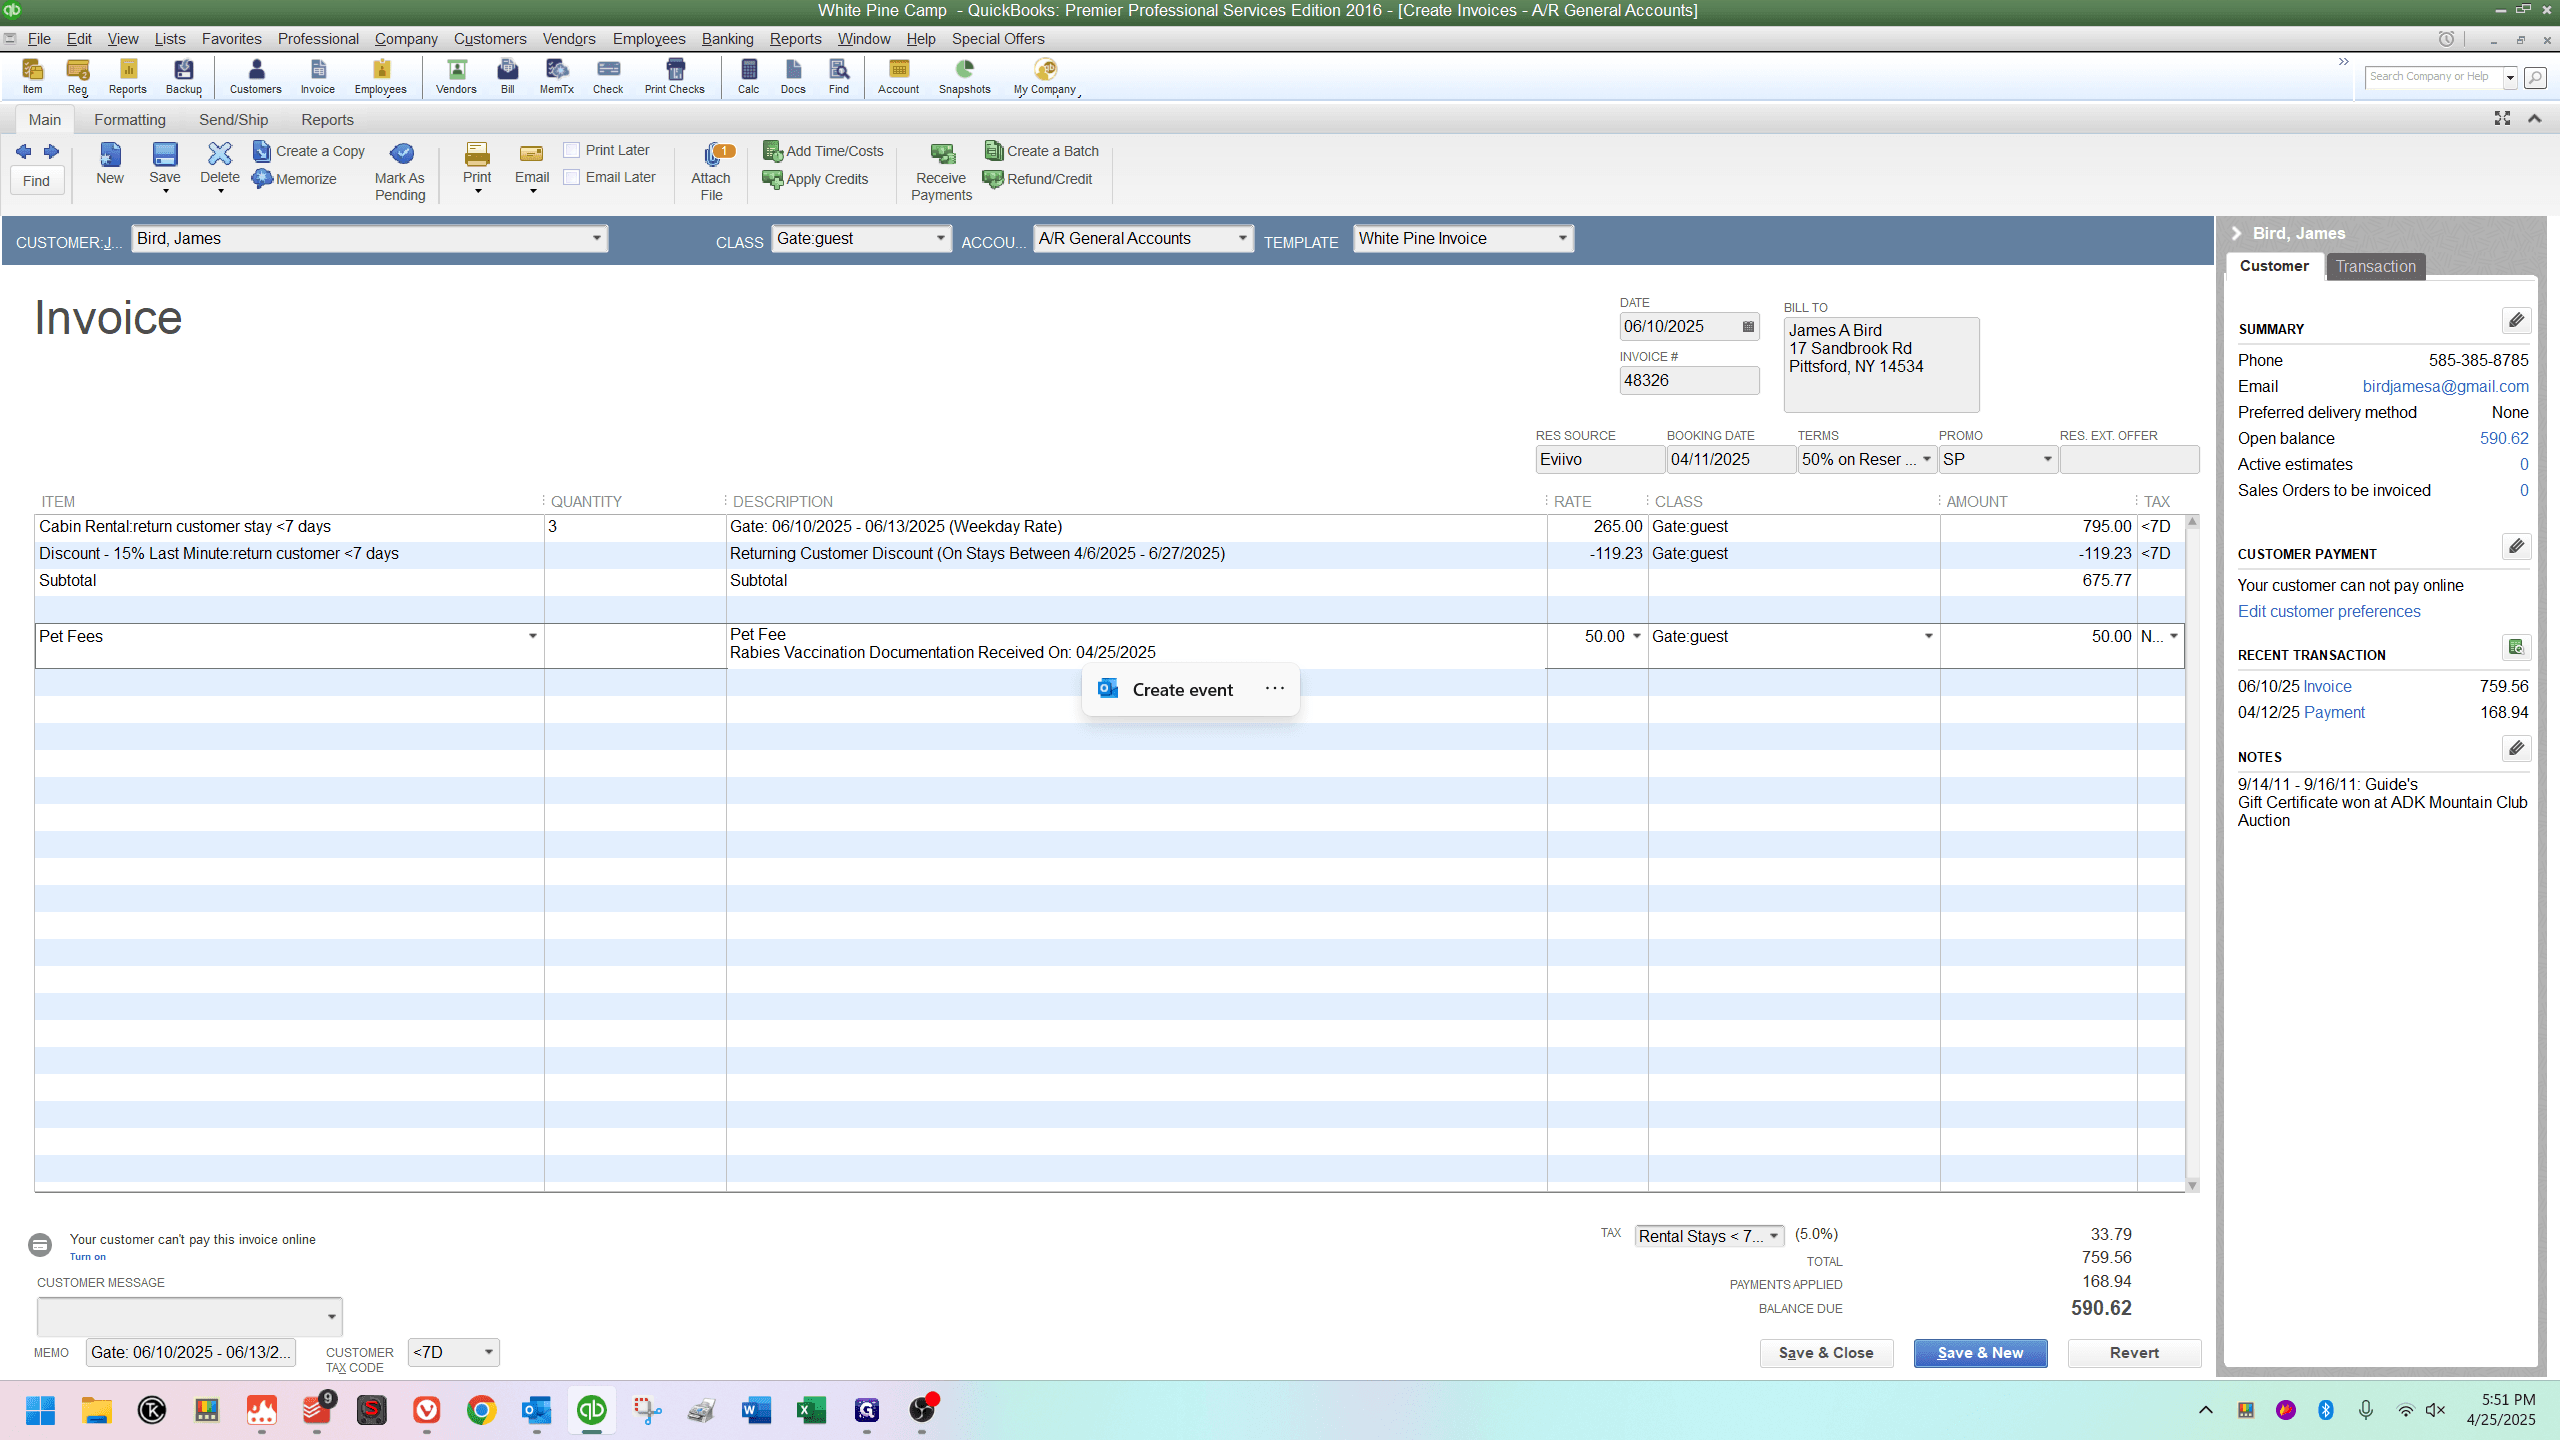Open the Docs icon

[793, 76]
